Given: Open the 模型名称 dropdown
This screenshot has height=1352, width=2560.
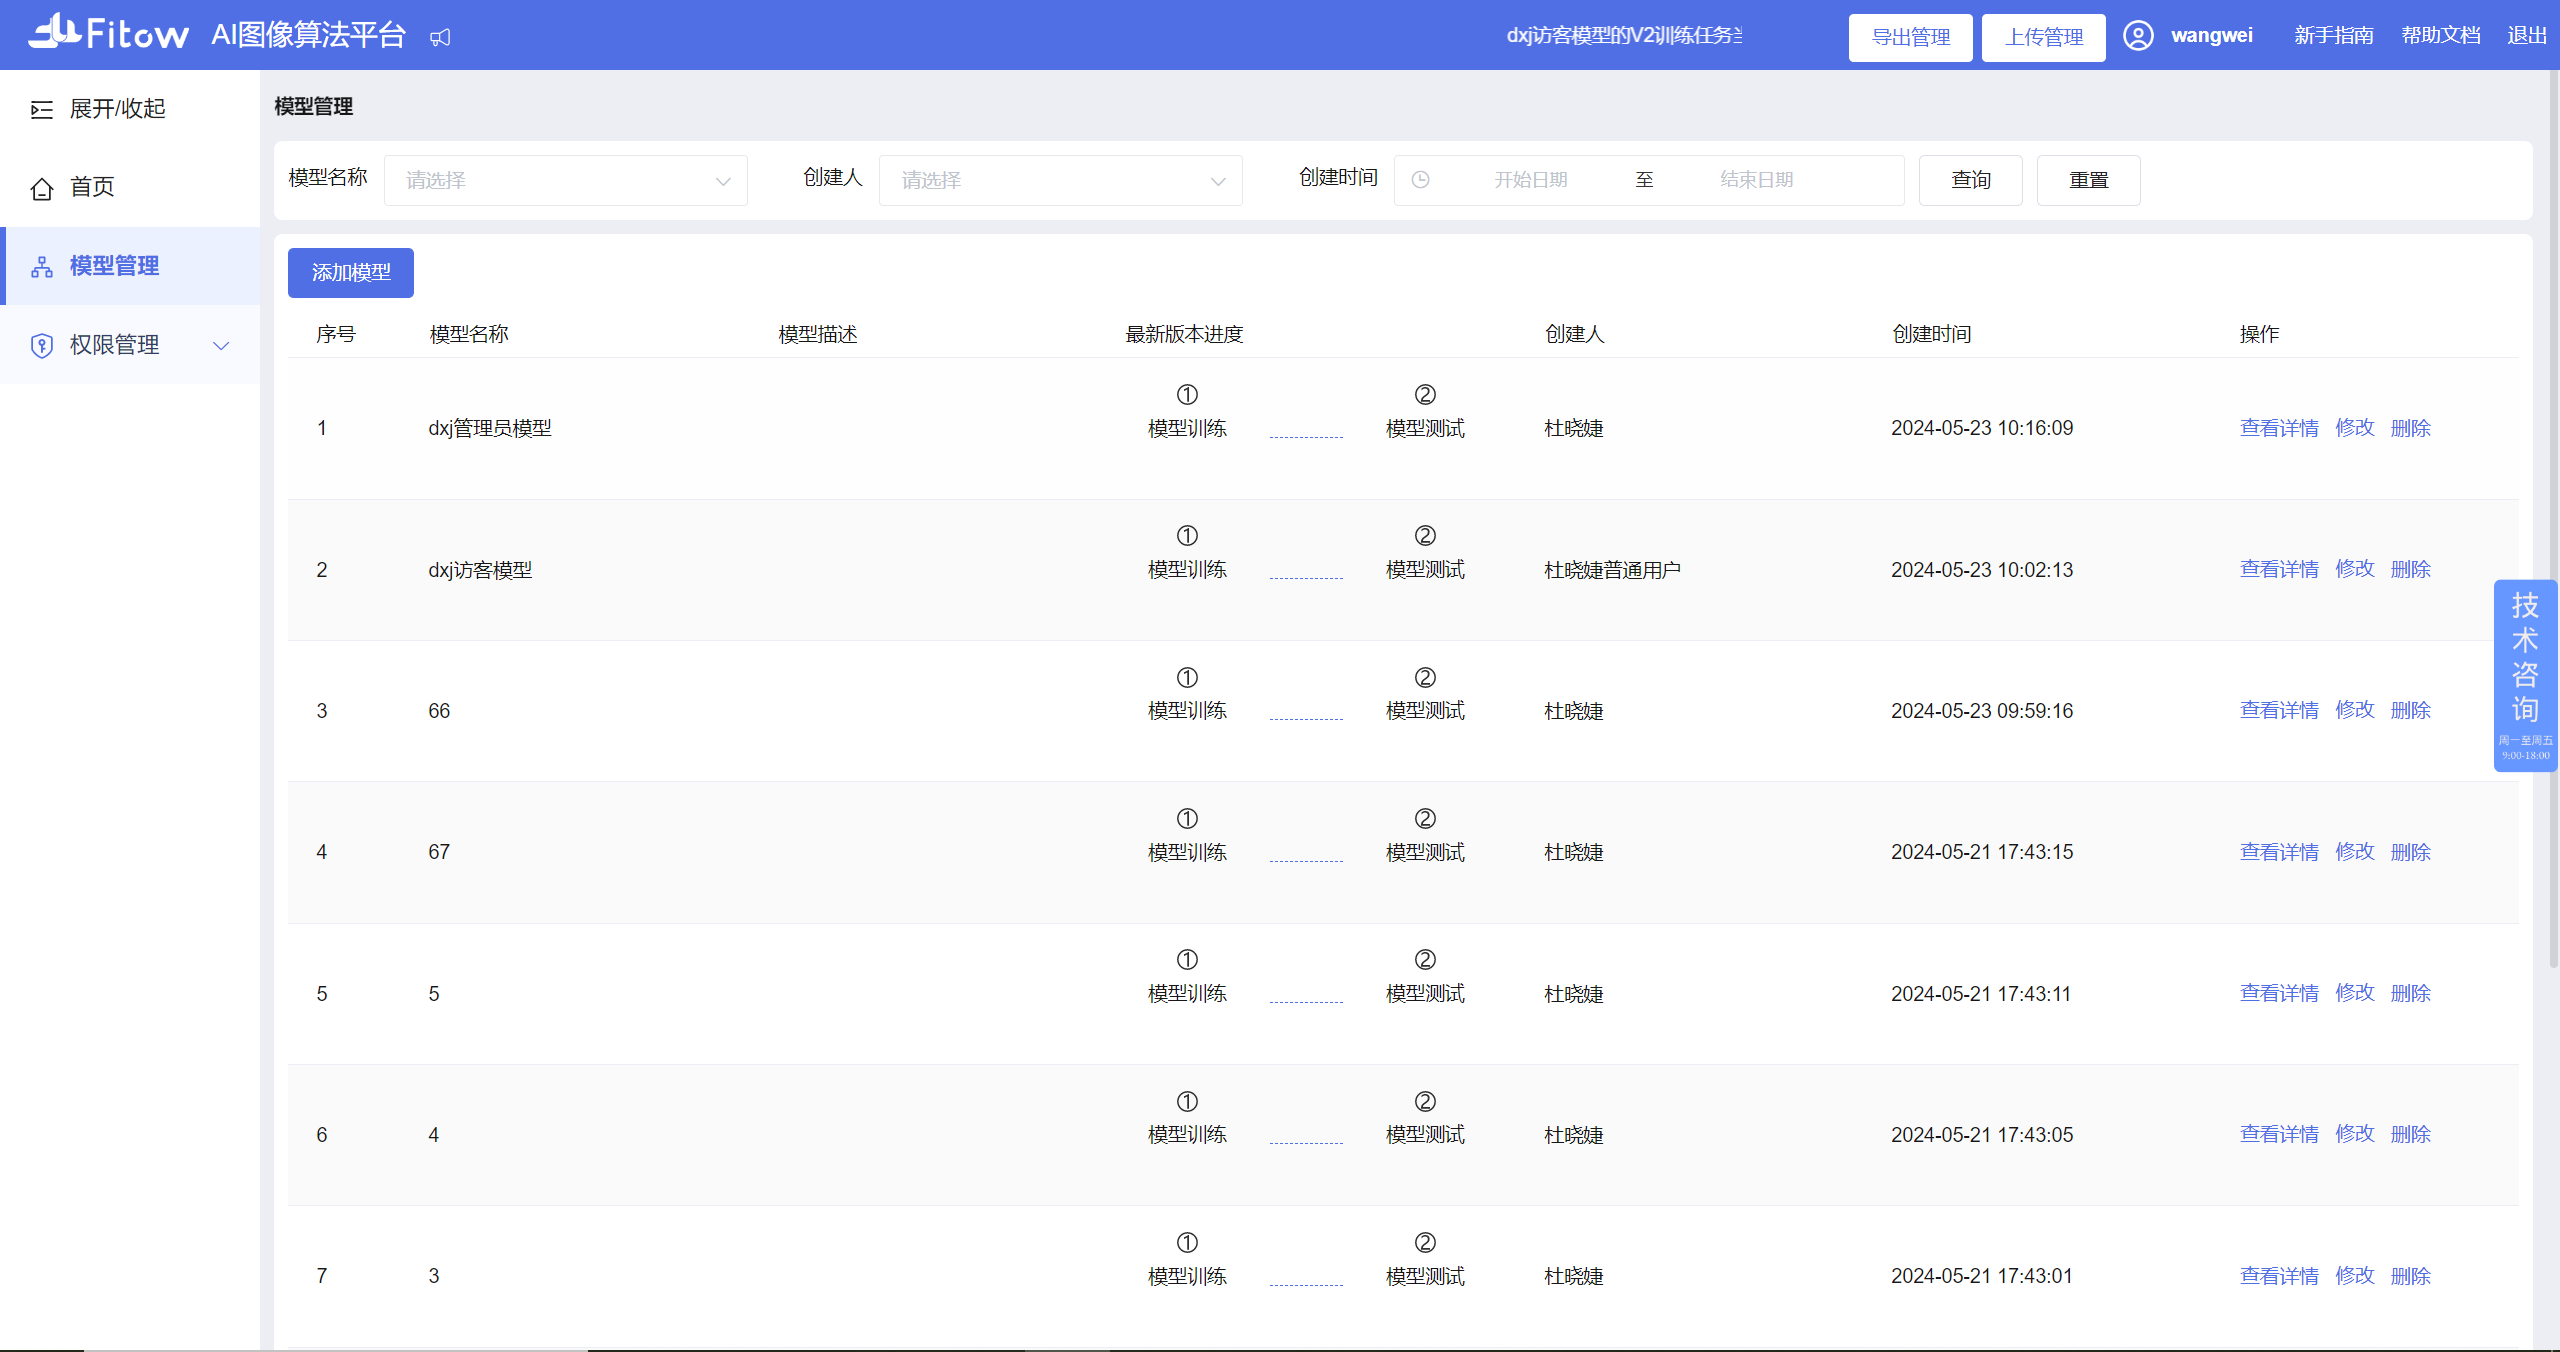Looking at the screenshot, I should click(566, 180).
